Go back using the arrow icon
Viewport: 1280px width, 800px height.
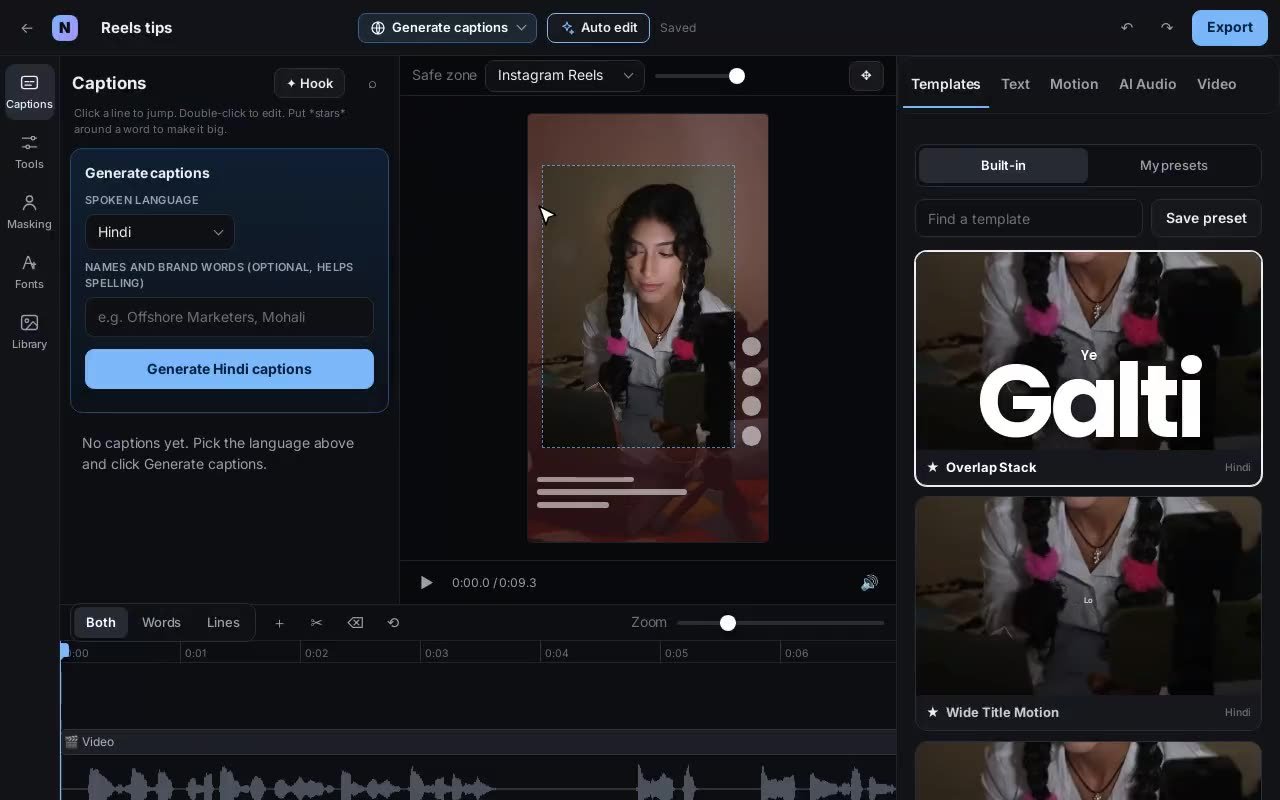pyautogui.click(x=27, y=28)
